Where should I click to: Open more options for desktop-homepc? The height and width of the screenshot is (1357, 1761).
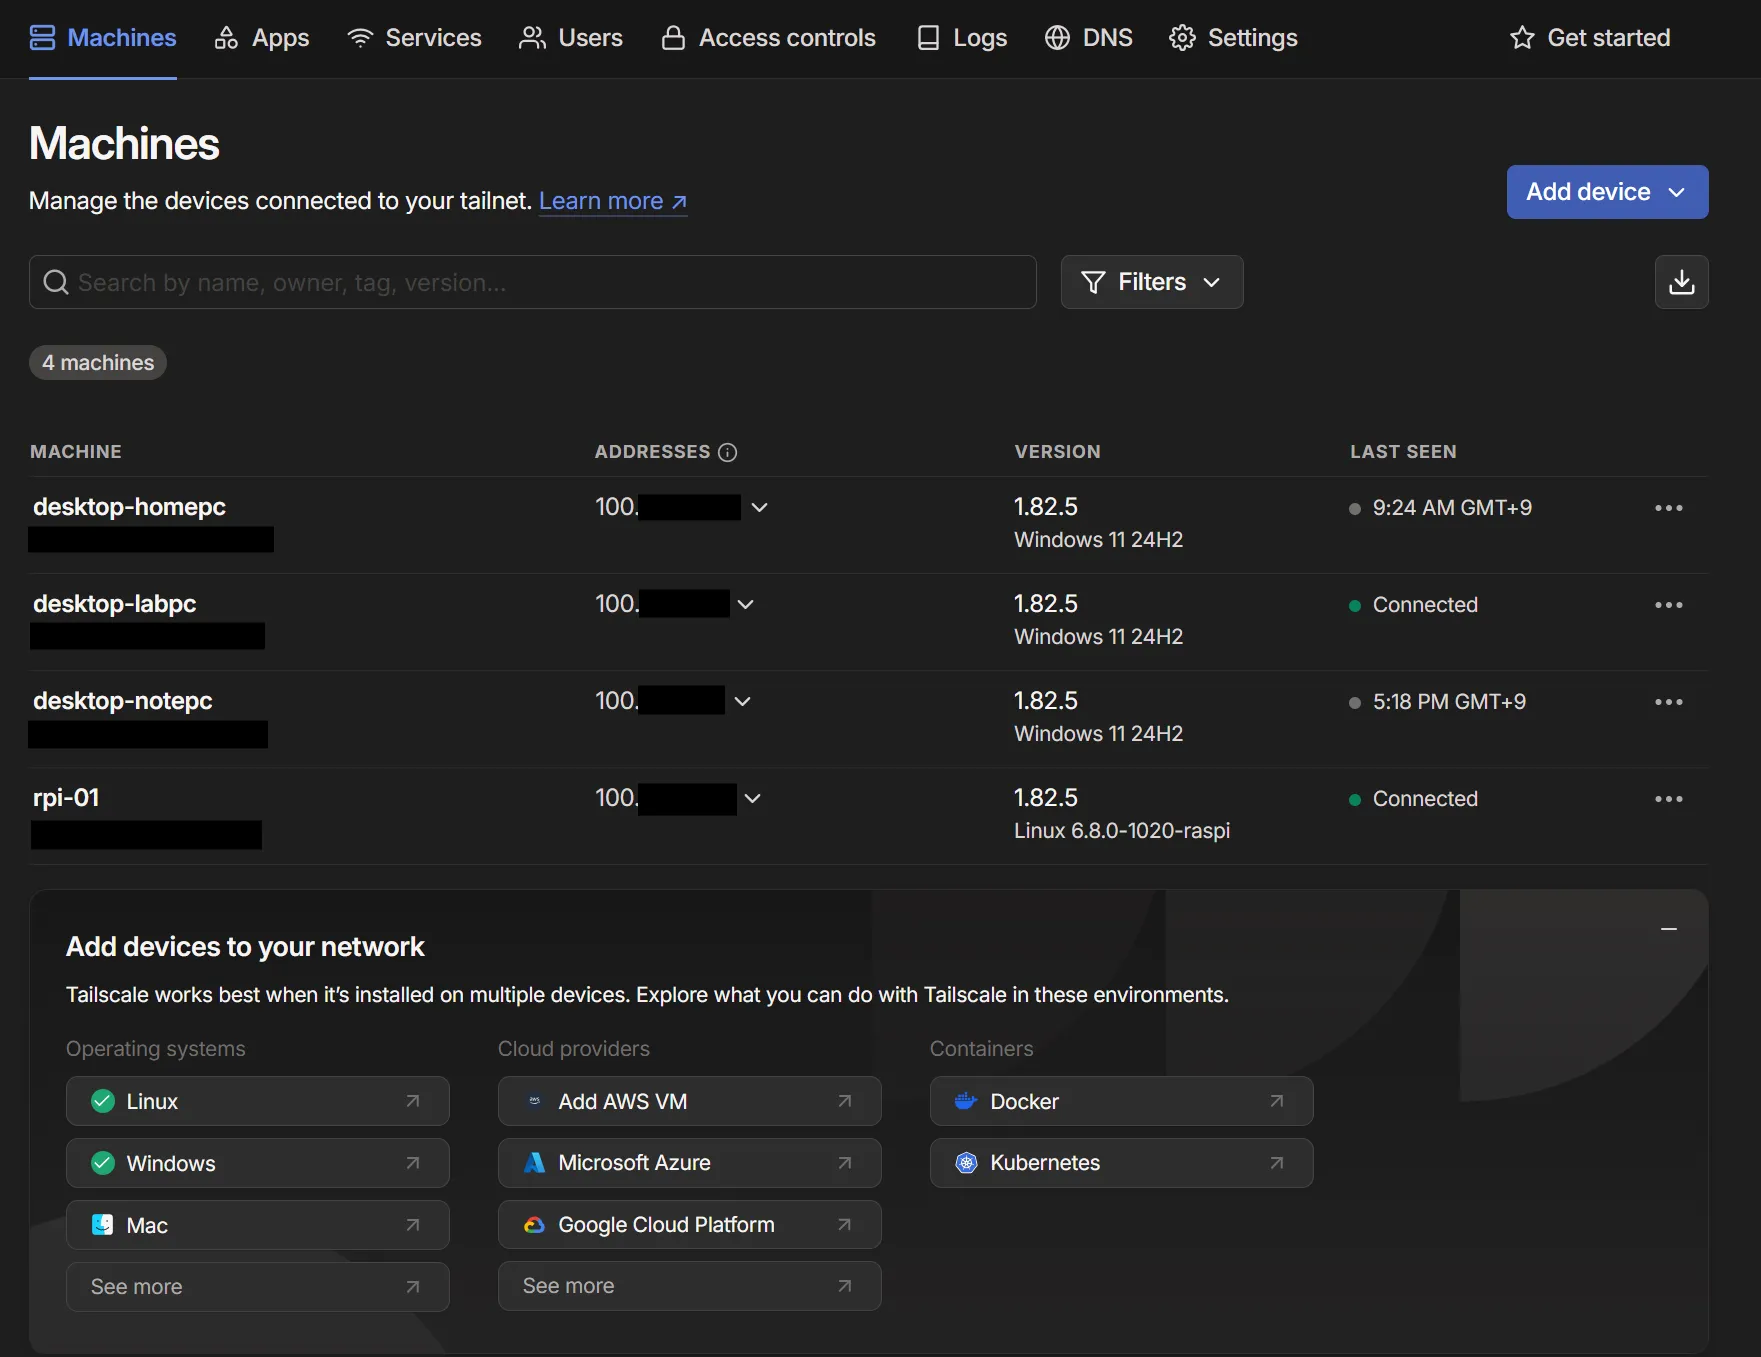(x=1669, y=508)
